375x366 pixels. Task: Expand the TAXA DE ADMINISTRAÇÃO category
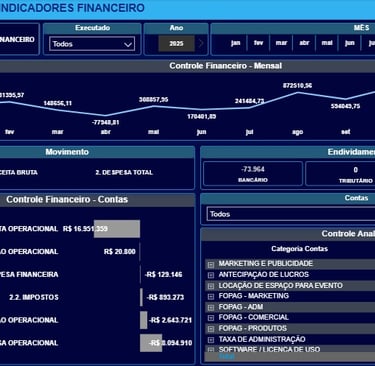pyautogui.click(x=211, y=340)
